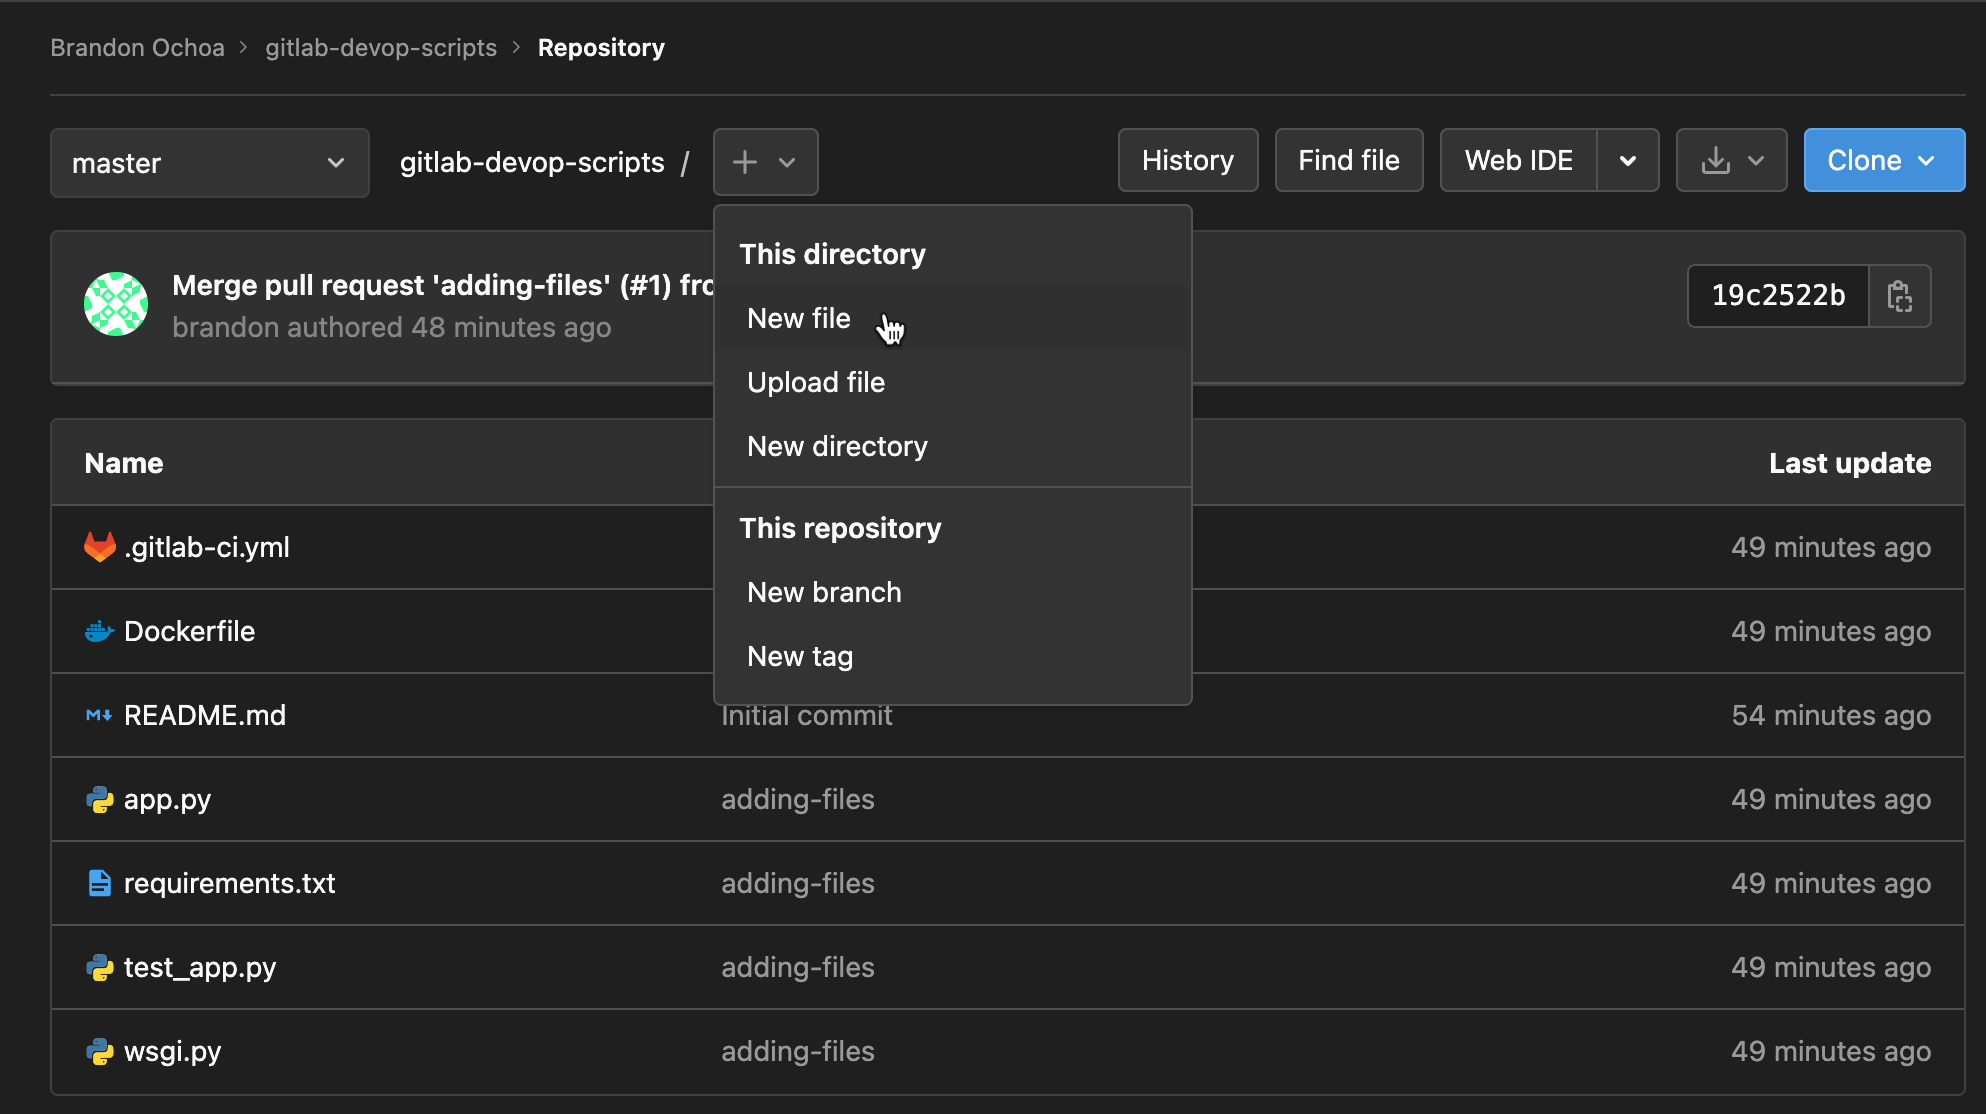The height and width of the screenshot is (1114, 1986).
Task: Expand the Web IDE options arrow
Action: (1628, 161)
